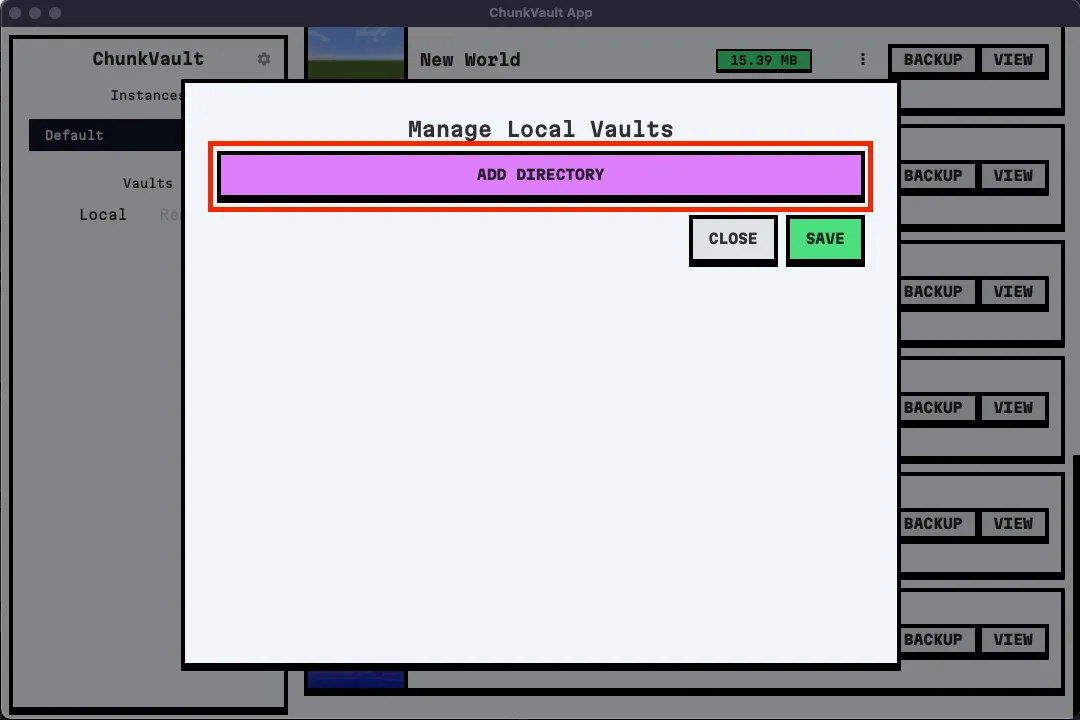
Task: Click the Vaults section label
Action: tap(147, 183)
